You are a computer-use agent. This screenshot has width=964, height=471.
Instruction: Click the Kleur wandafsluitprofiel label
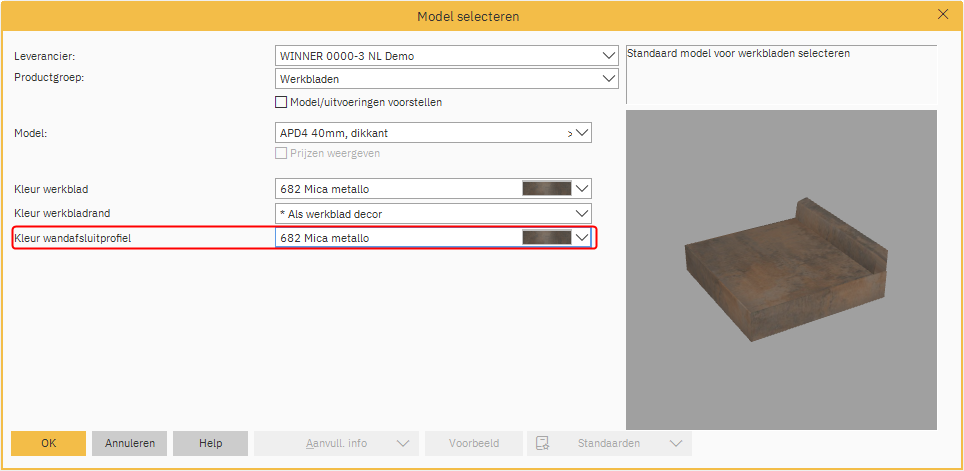(73, 237)
